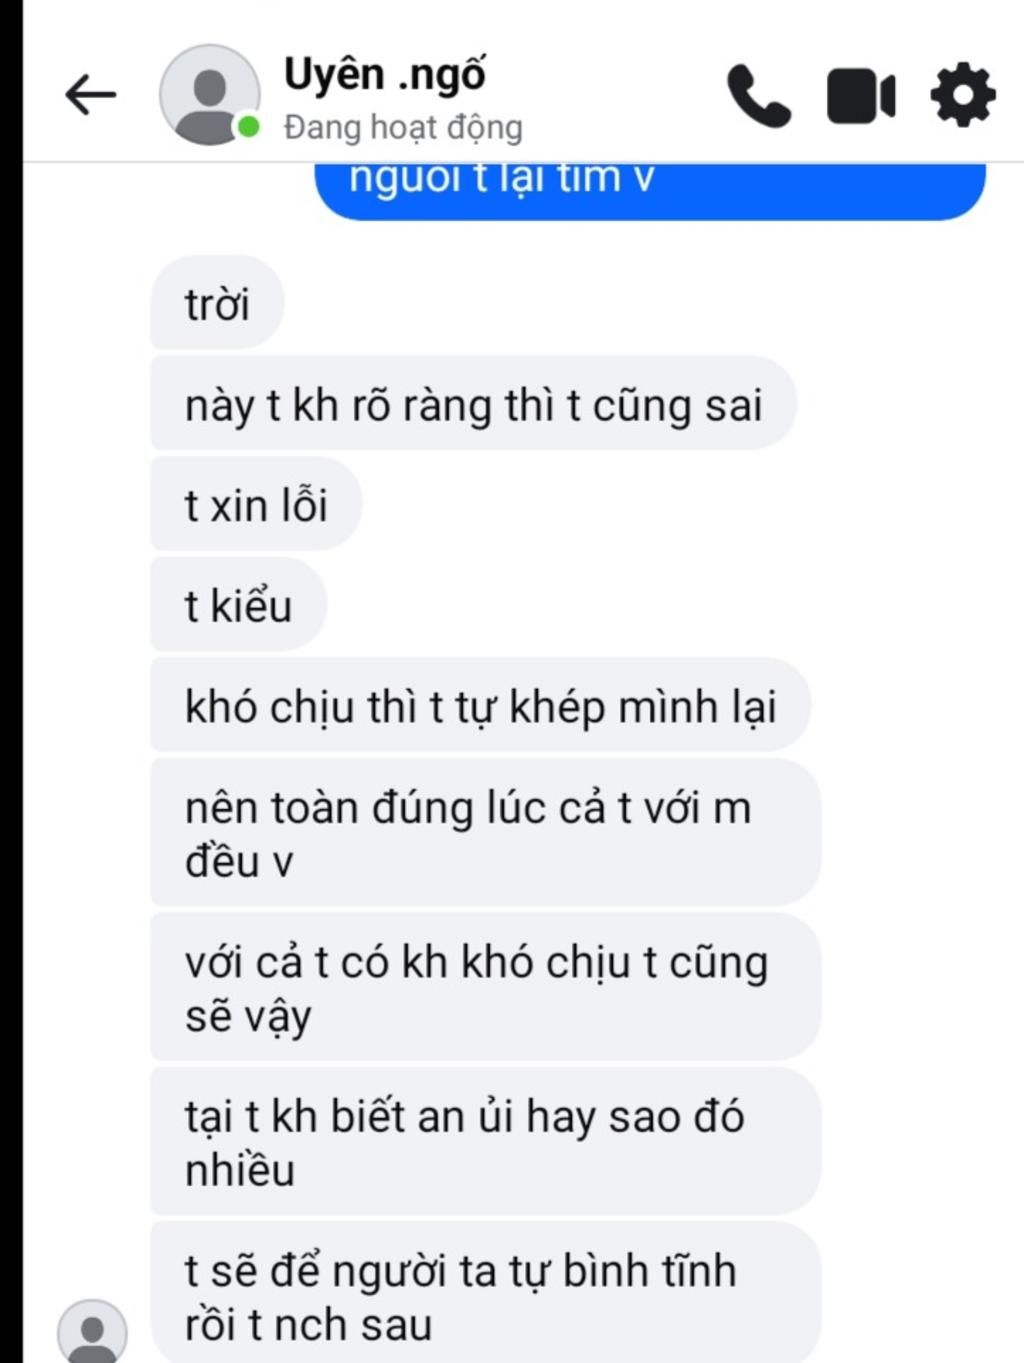This screenshot has width=1024, height=1363.
Task: Tap the green active status dot
Action: pyautogui.click(x=248, y=127)
